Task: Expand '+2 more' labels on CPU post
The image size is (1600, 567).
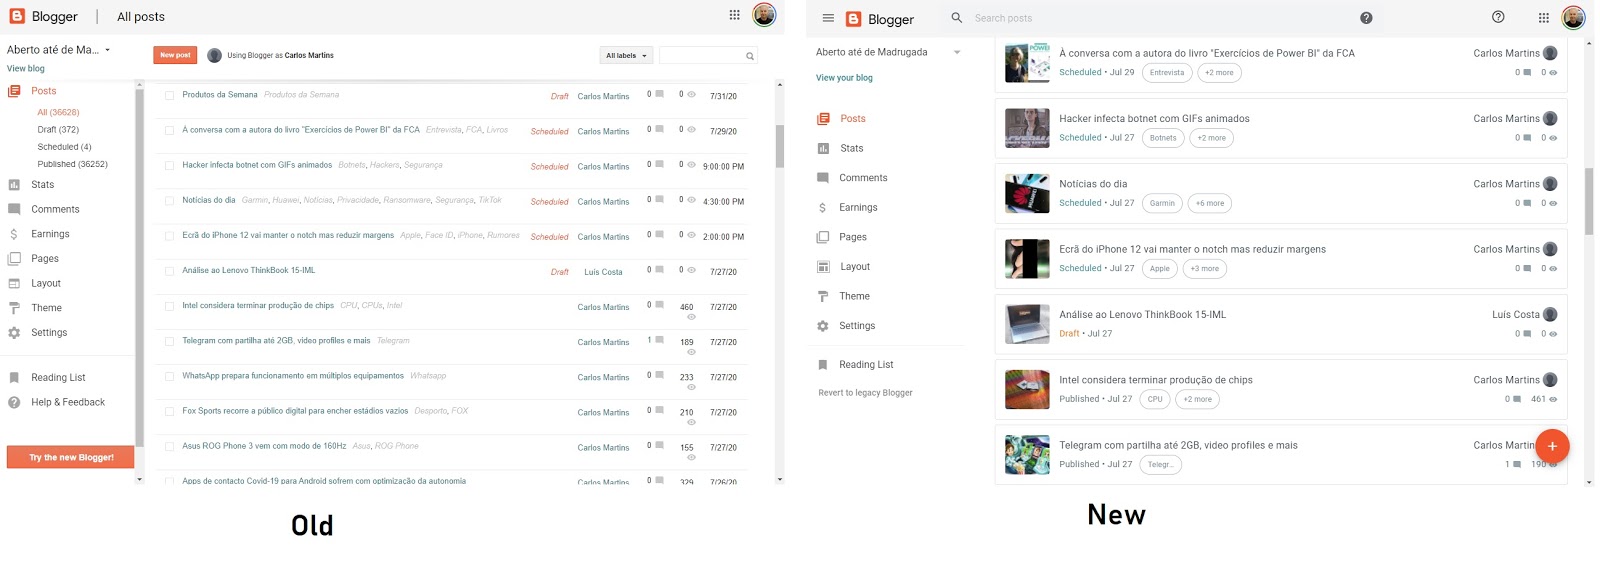Action: coord(1197,399)
